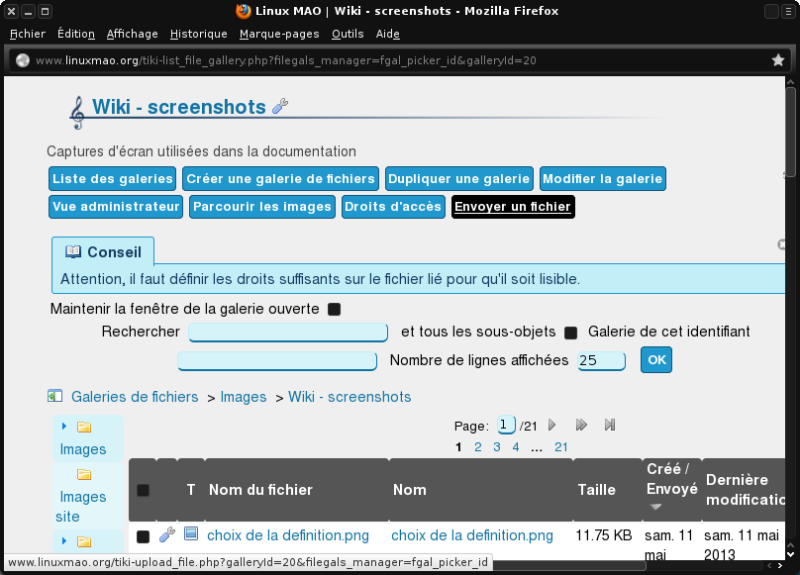Check the box for choix de la definition.png
The height and width of the screenshot is (575, 800).
(143, 536)
